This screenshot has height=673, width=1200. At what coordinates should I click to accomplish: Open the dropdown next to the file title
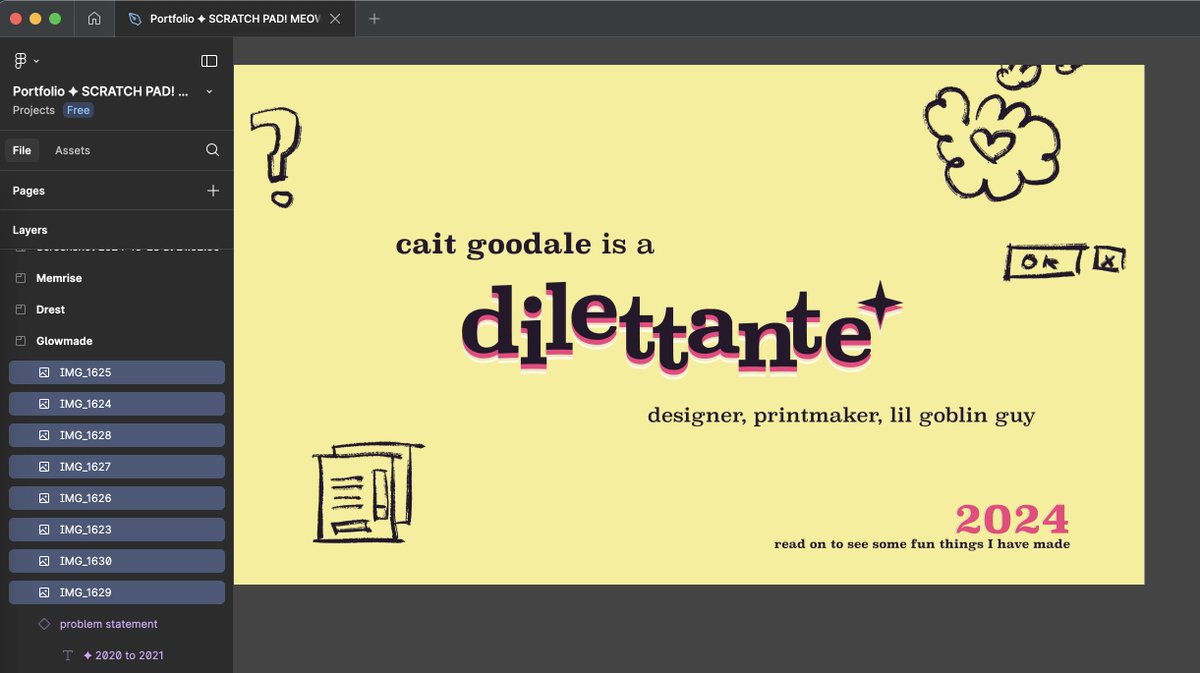point(208,91)
